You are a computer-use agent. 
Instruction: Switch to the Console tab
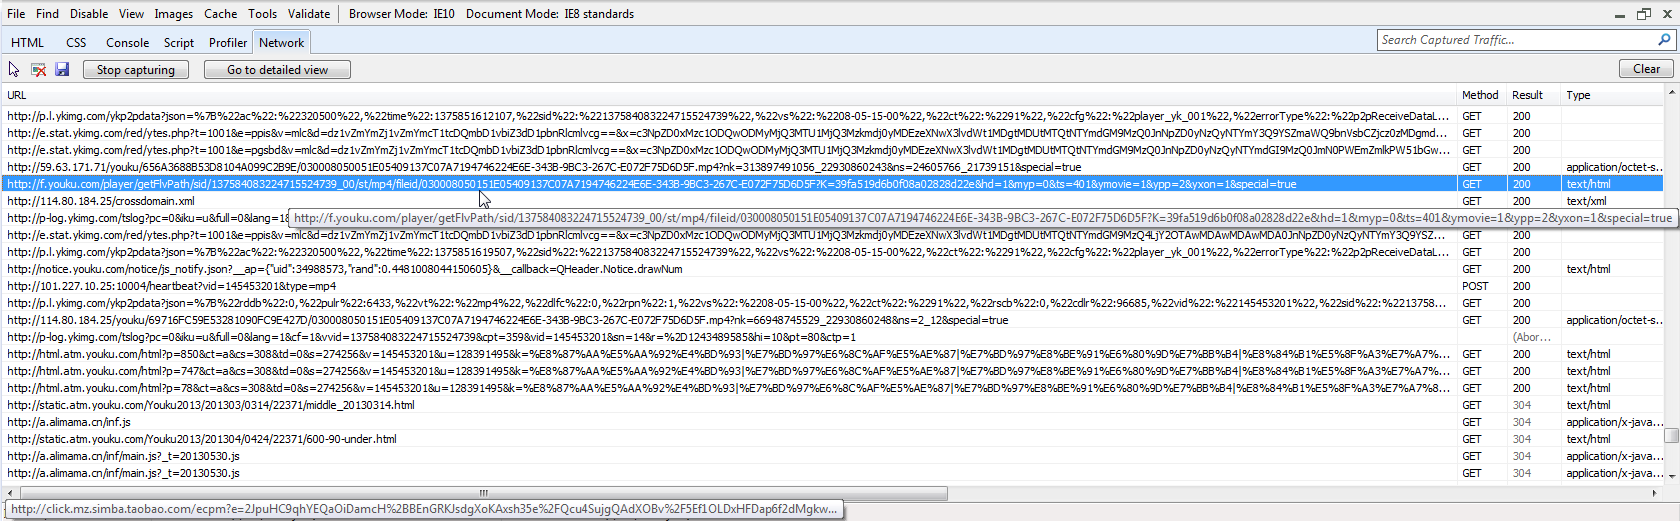coord(127,43)
